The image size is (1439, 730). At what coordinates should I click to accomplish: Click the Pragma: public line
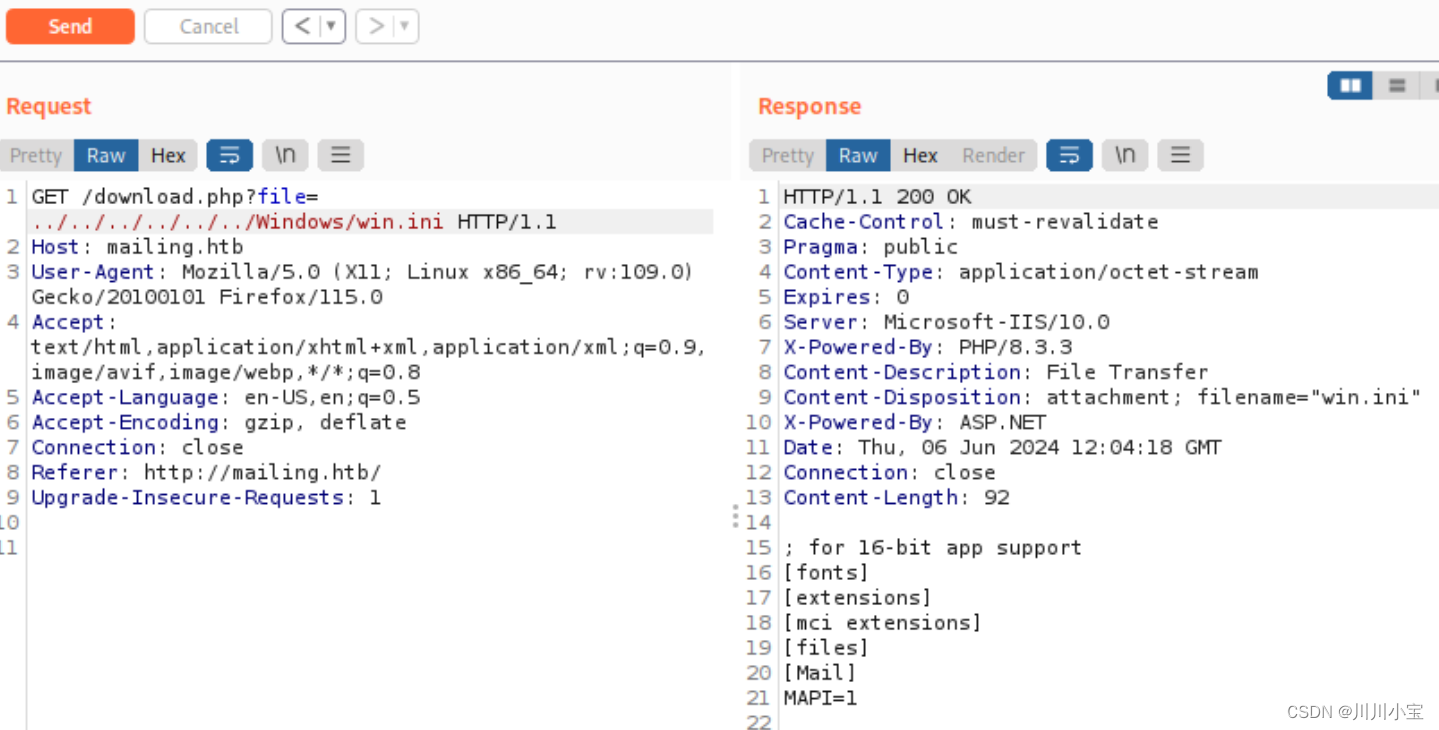870,247
